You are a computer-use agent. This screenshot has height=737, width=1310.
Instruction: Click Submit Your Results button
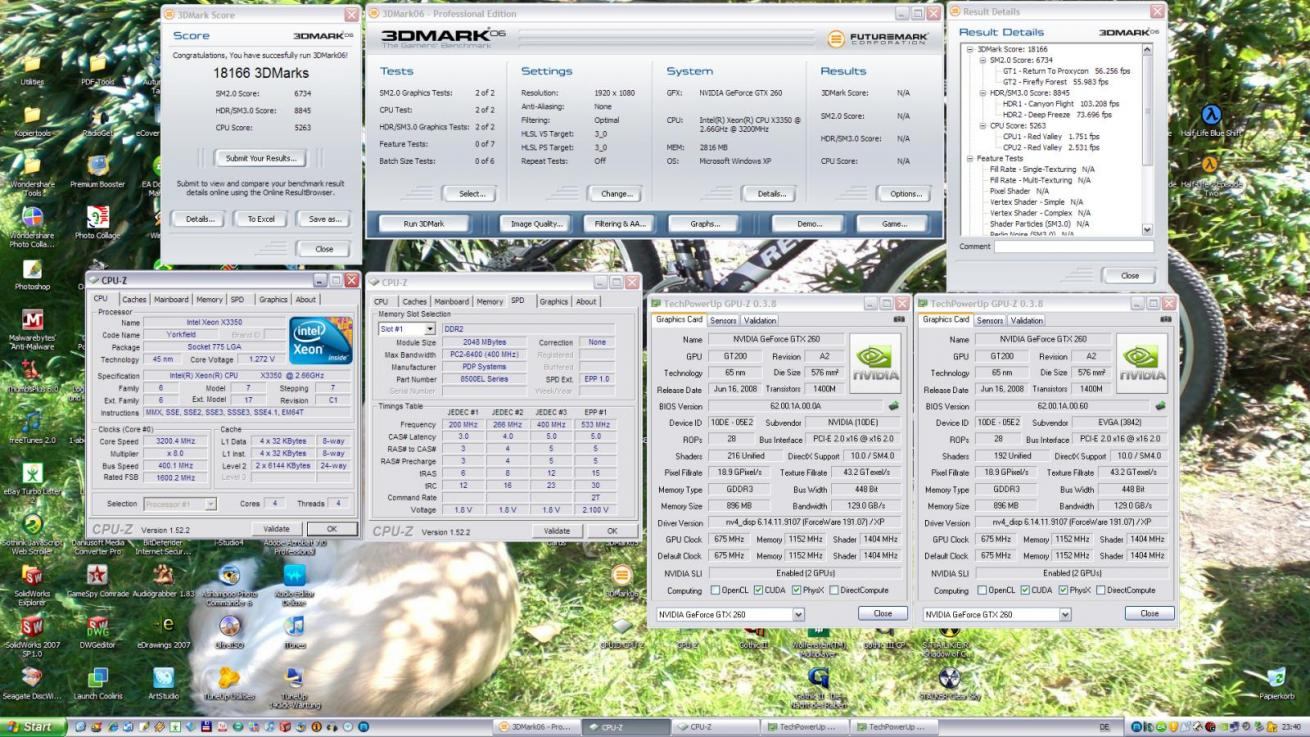(x=260, y=158)
